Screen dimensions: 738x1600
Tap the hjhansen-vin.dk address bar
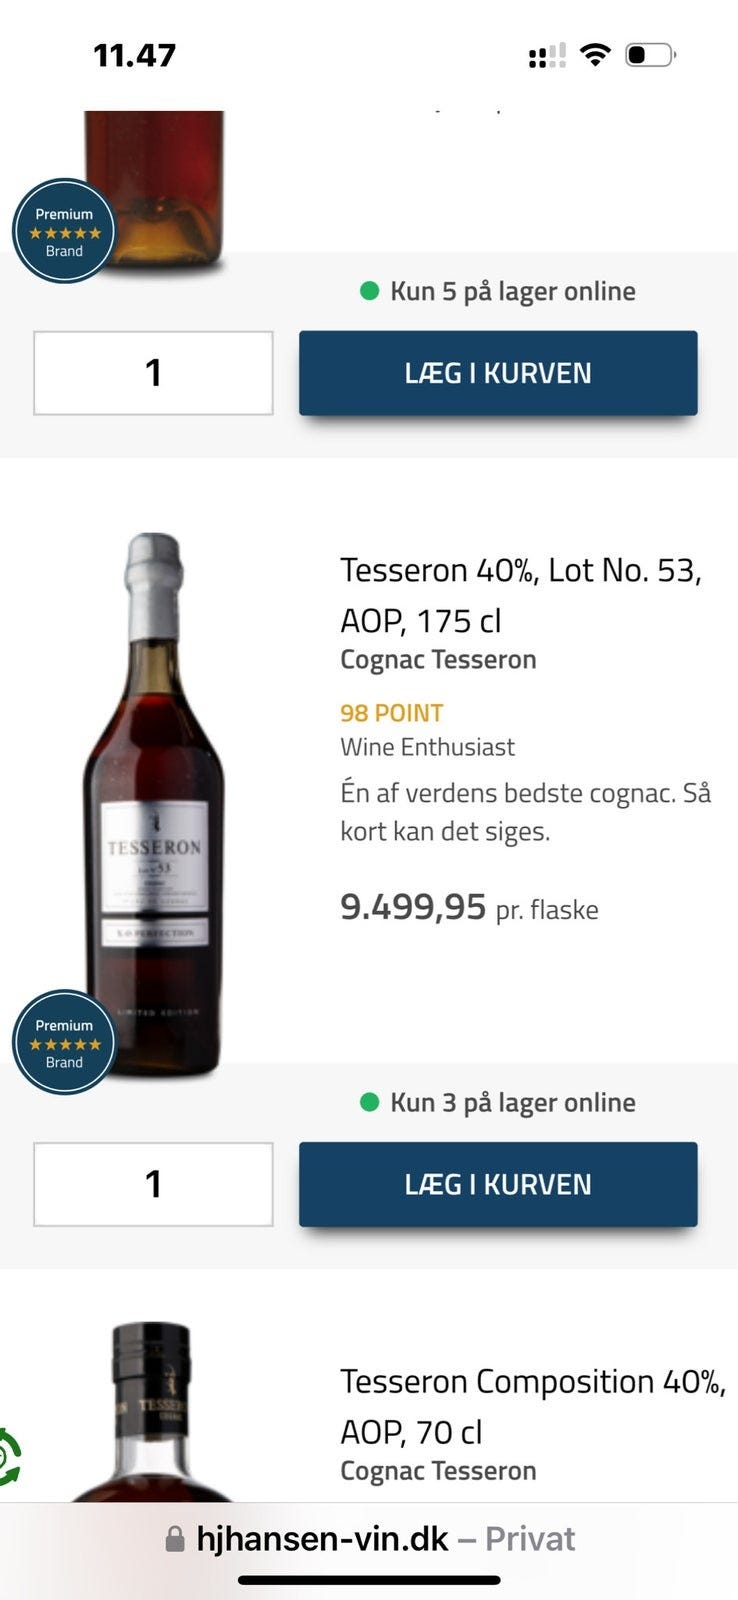coord(370,1539)
